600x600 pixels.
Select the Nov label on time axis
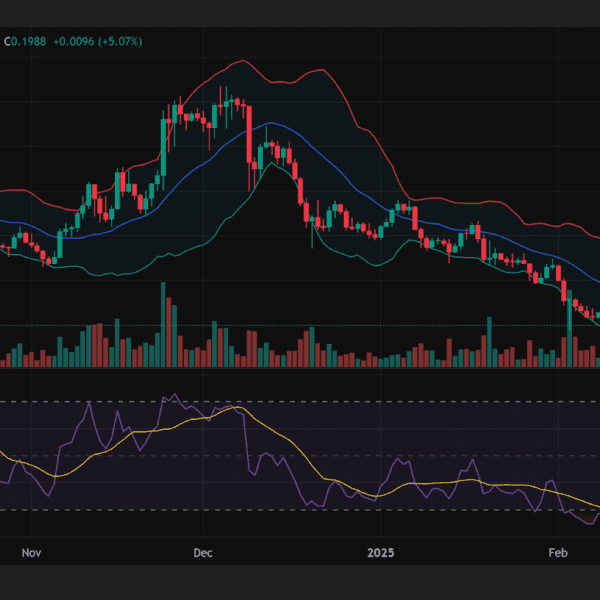pos(32,552)
